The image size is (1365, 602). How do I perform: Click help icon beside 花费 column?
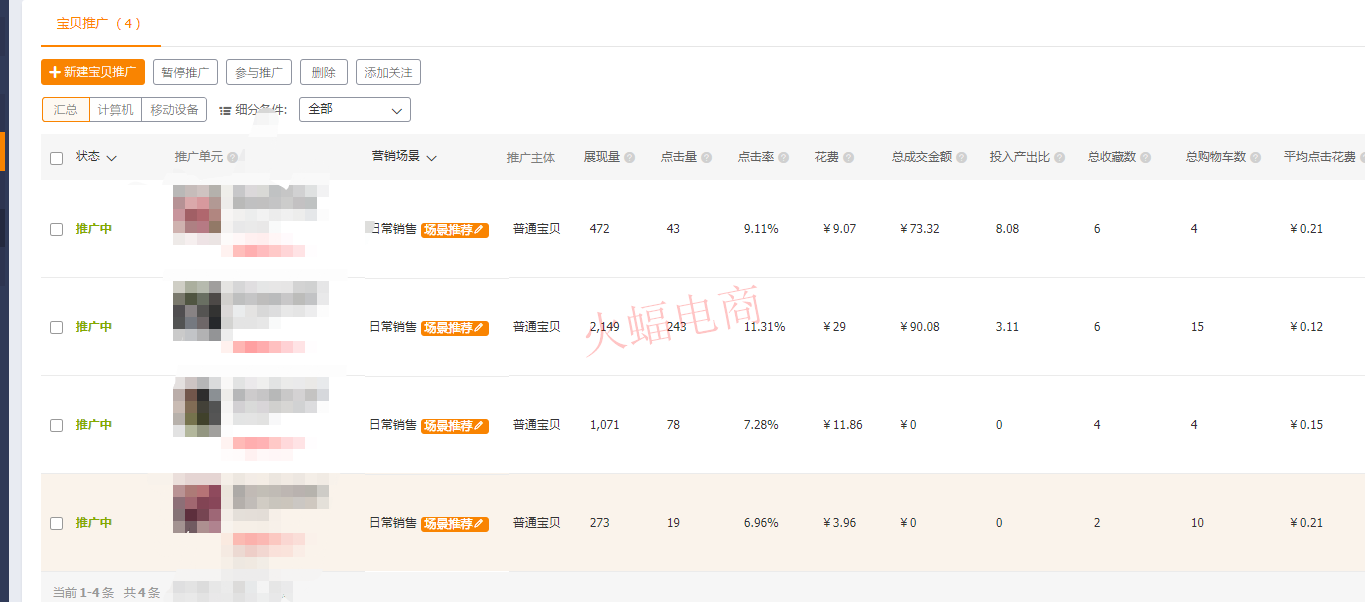point(849,158)
